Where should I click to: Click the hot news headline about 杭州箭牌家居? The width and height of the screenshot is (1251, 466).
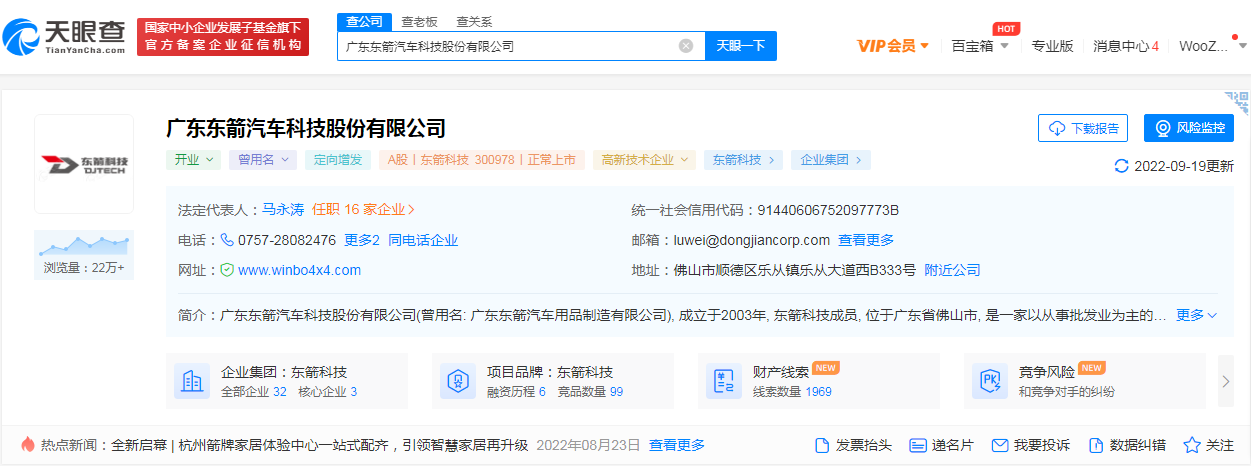(x=319, y=445)
